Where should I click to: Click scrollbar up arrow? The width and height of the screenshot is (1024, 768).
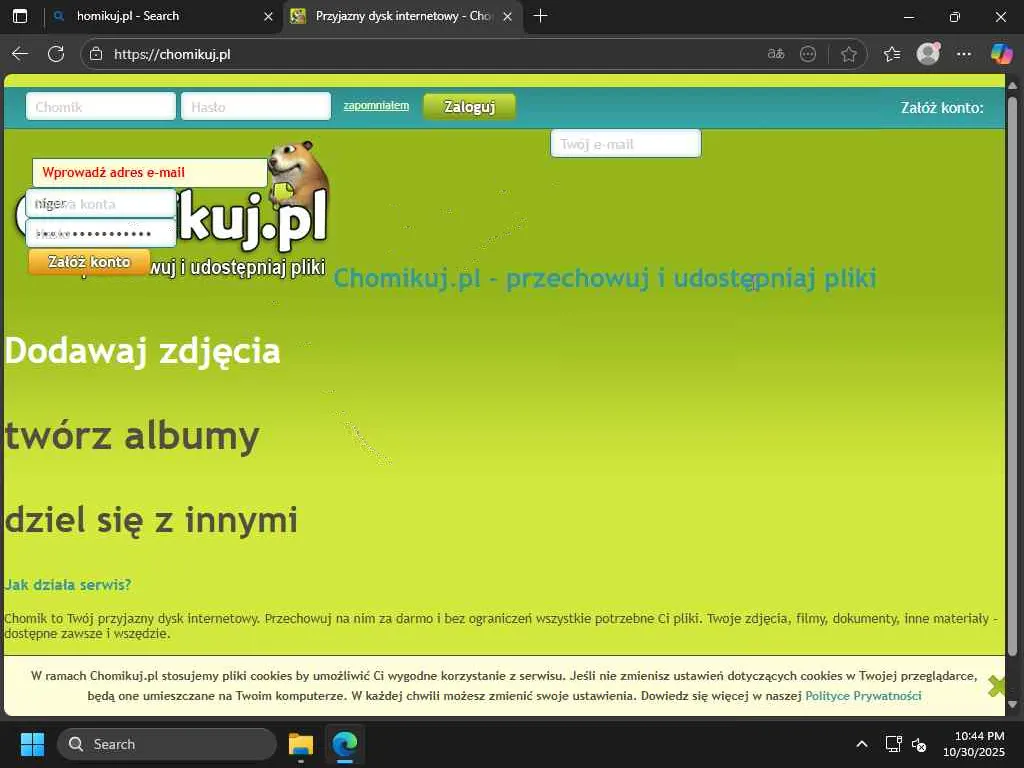pyautogui.click(x=1012, y=86)
